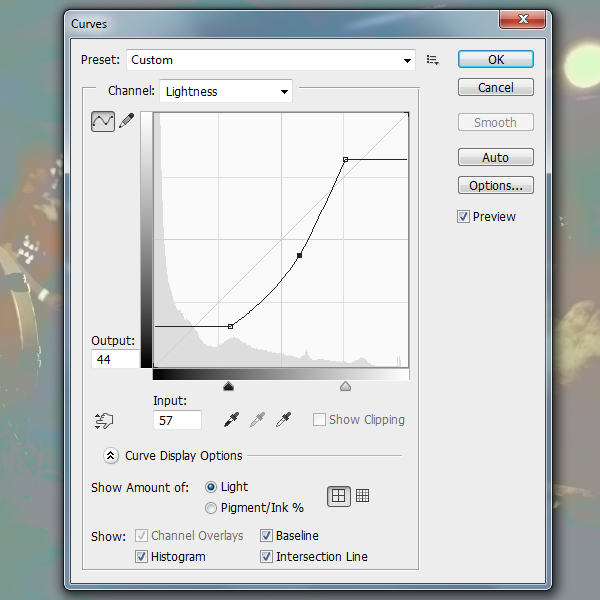Open the Options... button
The width and height of the screenshot is (600, 600).
tap(496, 185)
